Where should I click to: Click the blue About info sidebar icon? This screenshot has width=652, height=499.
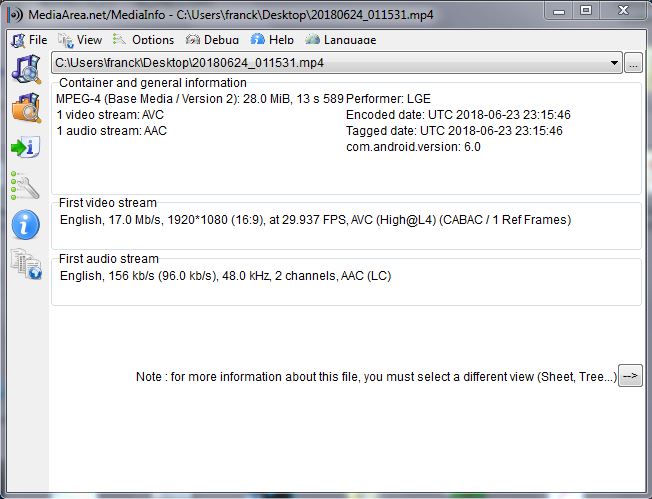pos(24,224)
